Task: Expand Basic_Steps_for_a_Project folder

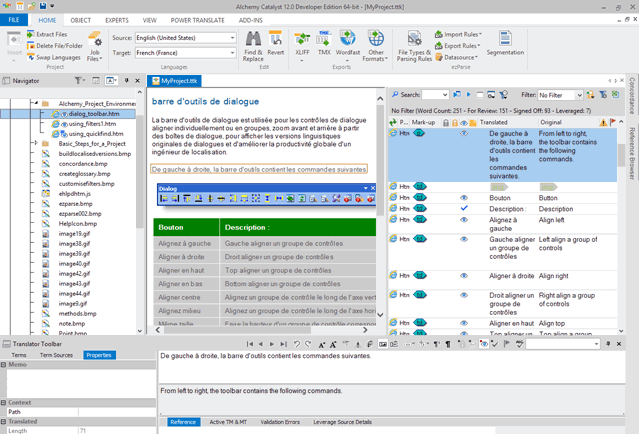Action: [x=36, y=143]
